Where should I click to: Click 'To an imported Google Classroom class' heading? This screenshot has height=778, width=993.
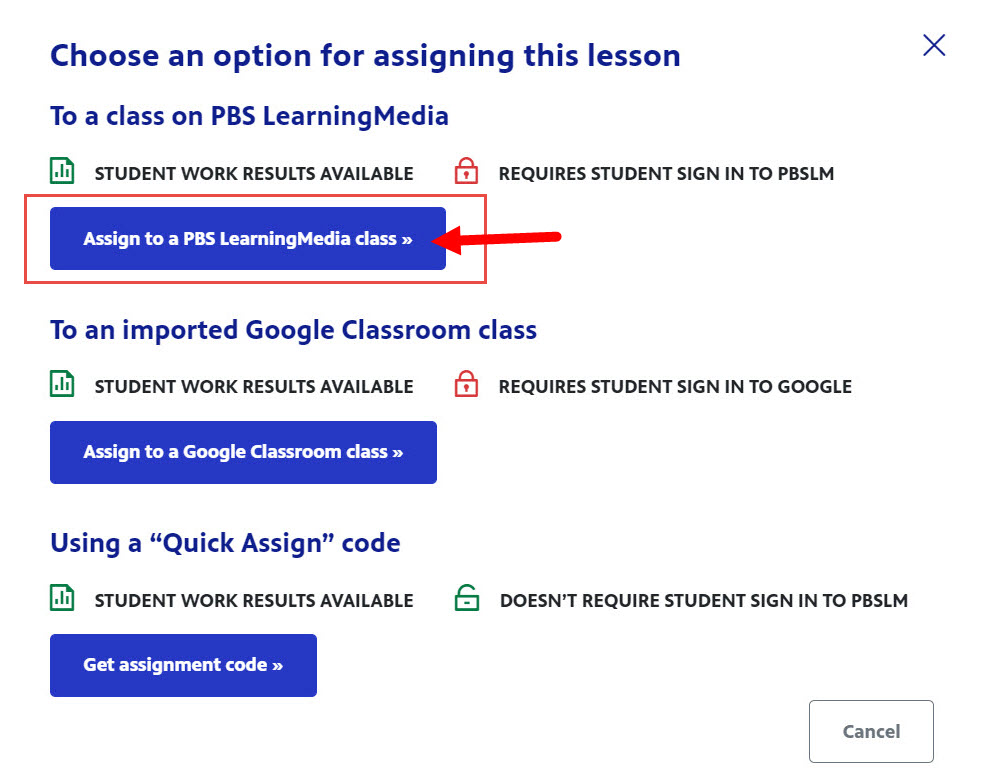293,330
